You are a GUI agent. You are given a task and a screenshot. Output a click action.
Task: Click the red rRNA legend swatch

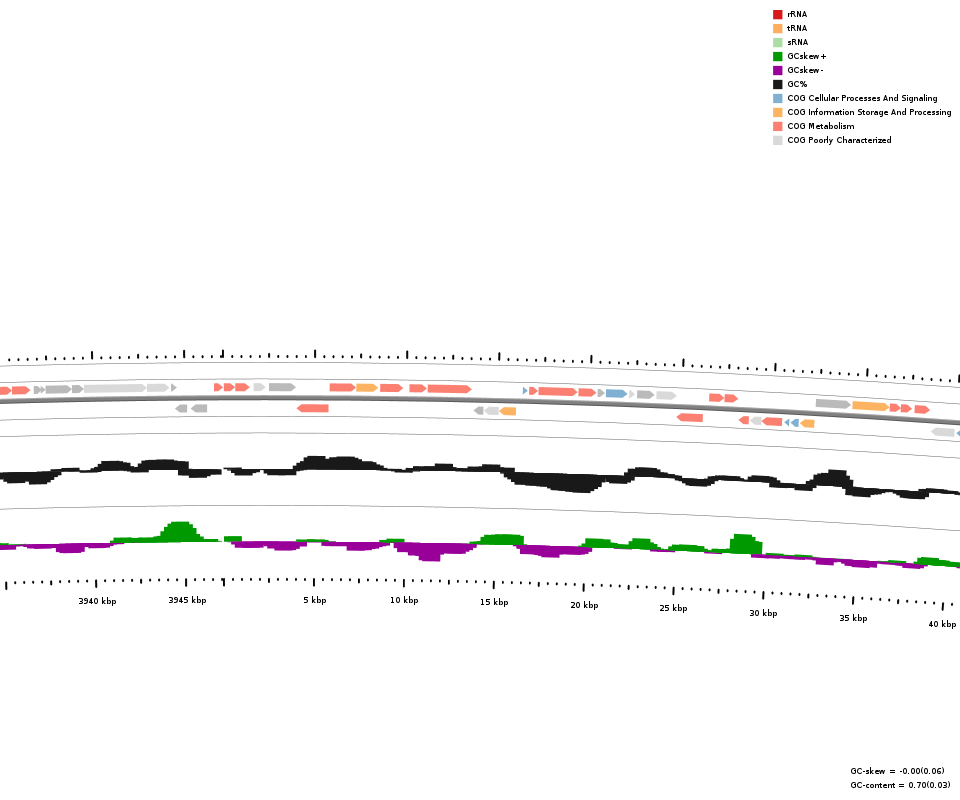coord(778,14)
